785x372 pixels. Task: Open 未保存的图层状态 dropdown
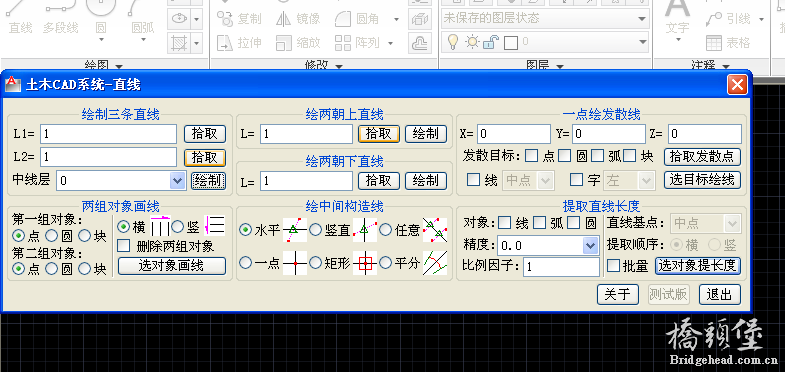click(x=642, y=19)
